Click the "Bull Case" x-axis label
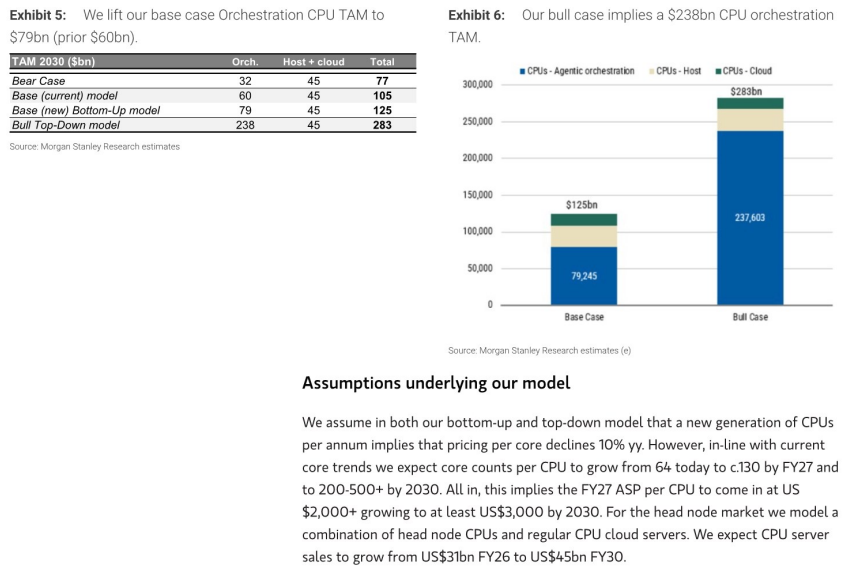Screen dimensions: 852x576 (750, 317)
